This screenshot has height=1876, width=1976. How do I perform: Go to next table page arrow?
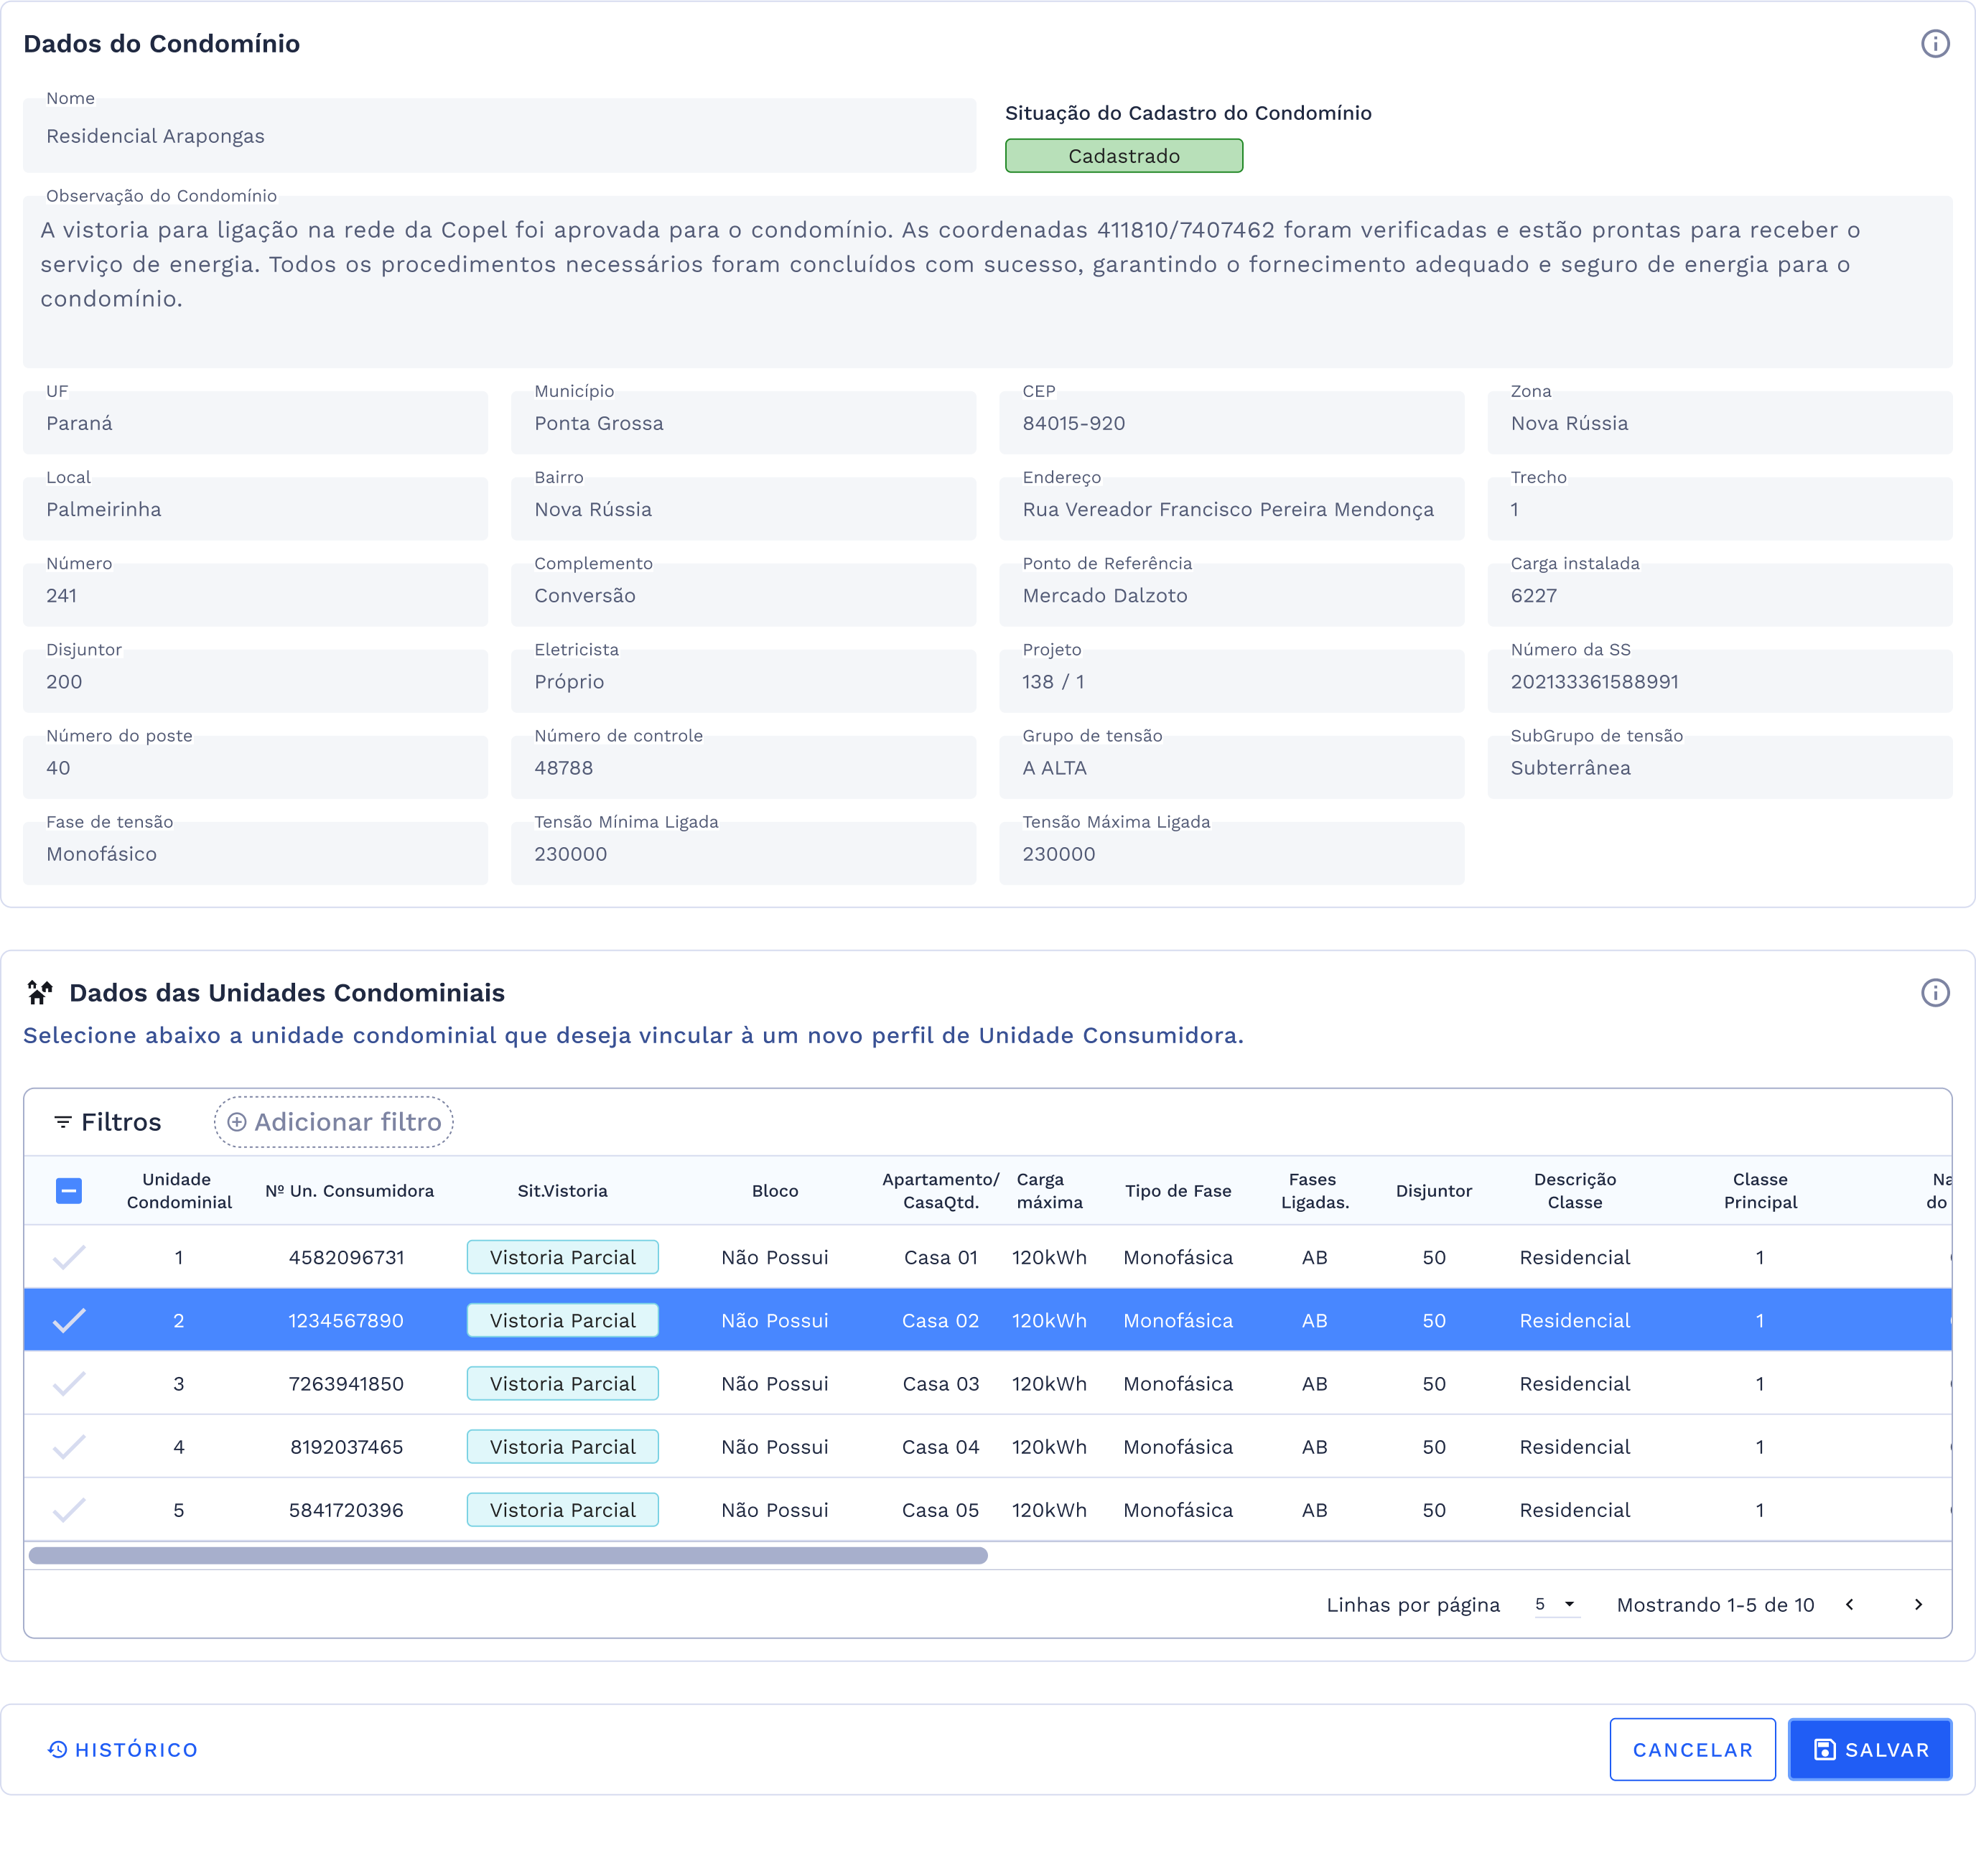point(1917,1605)
